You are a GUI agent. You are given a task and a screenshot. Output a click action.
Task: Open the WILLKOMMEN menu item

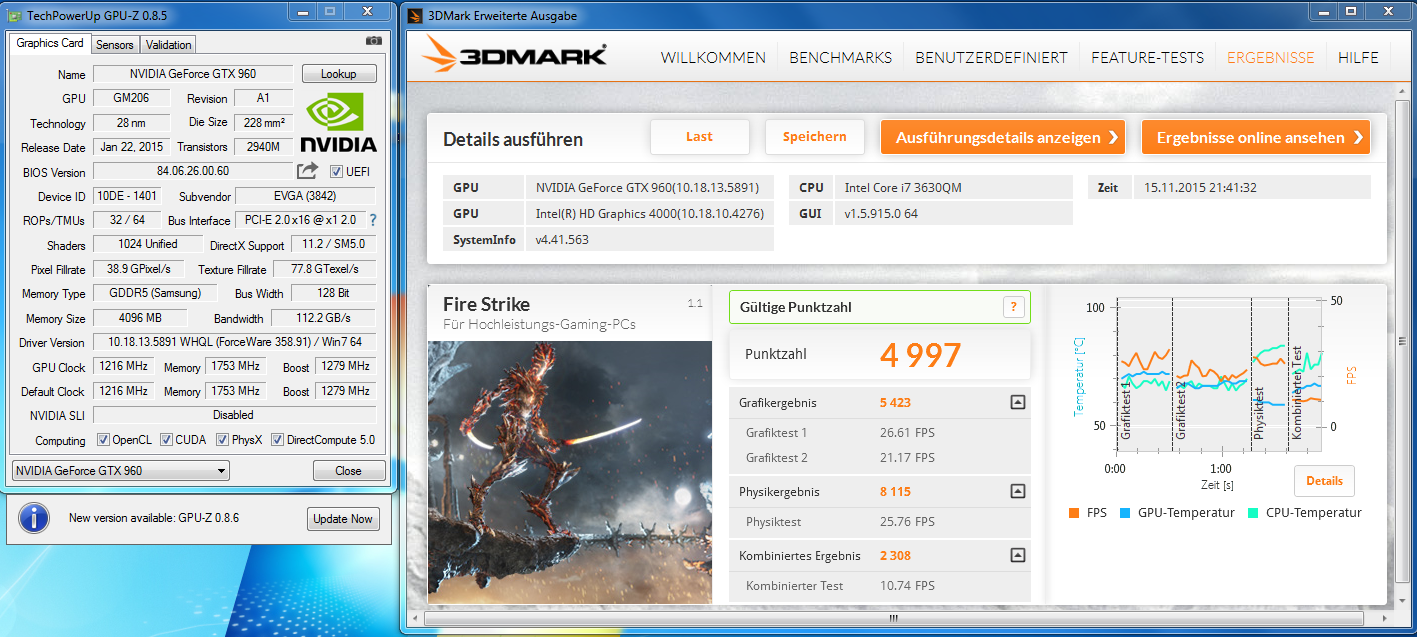[x=713, y=58]
